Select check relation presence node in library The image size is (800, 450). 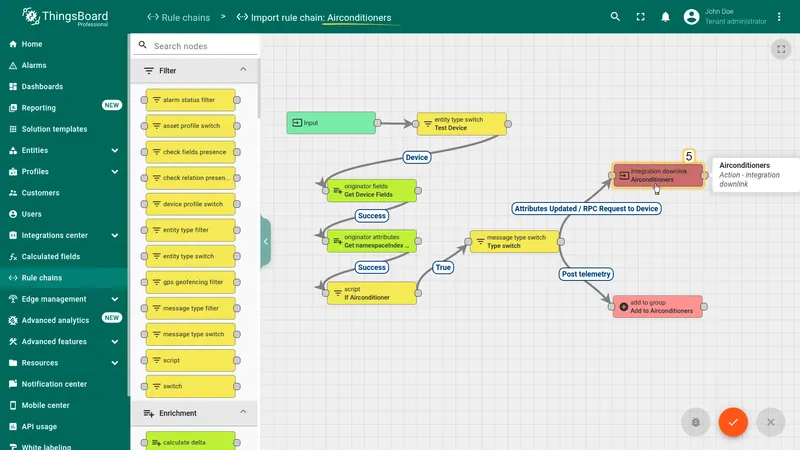[190, 178]
